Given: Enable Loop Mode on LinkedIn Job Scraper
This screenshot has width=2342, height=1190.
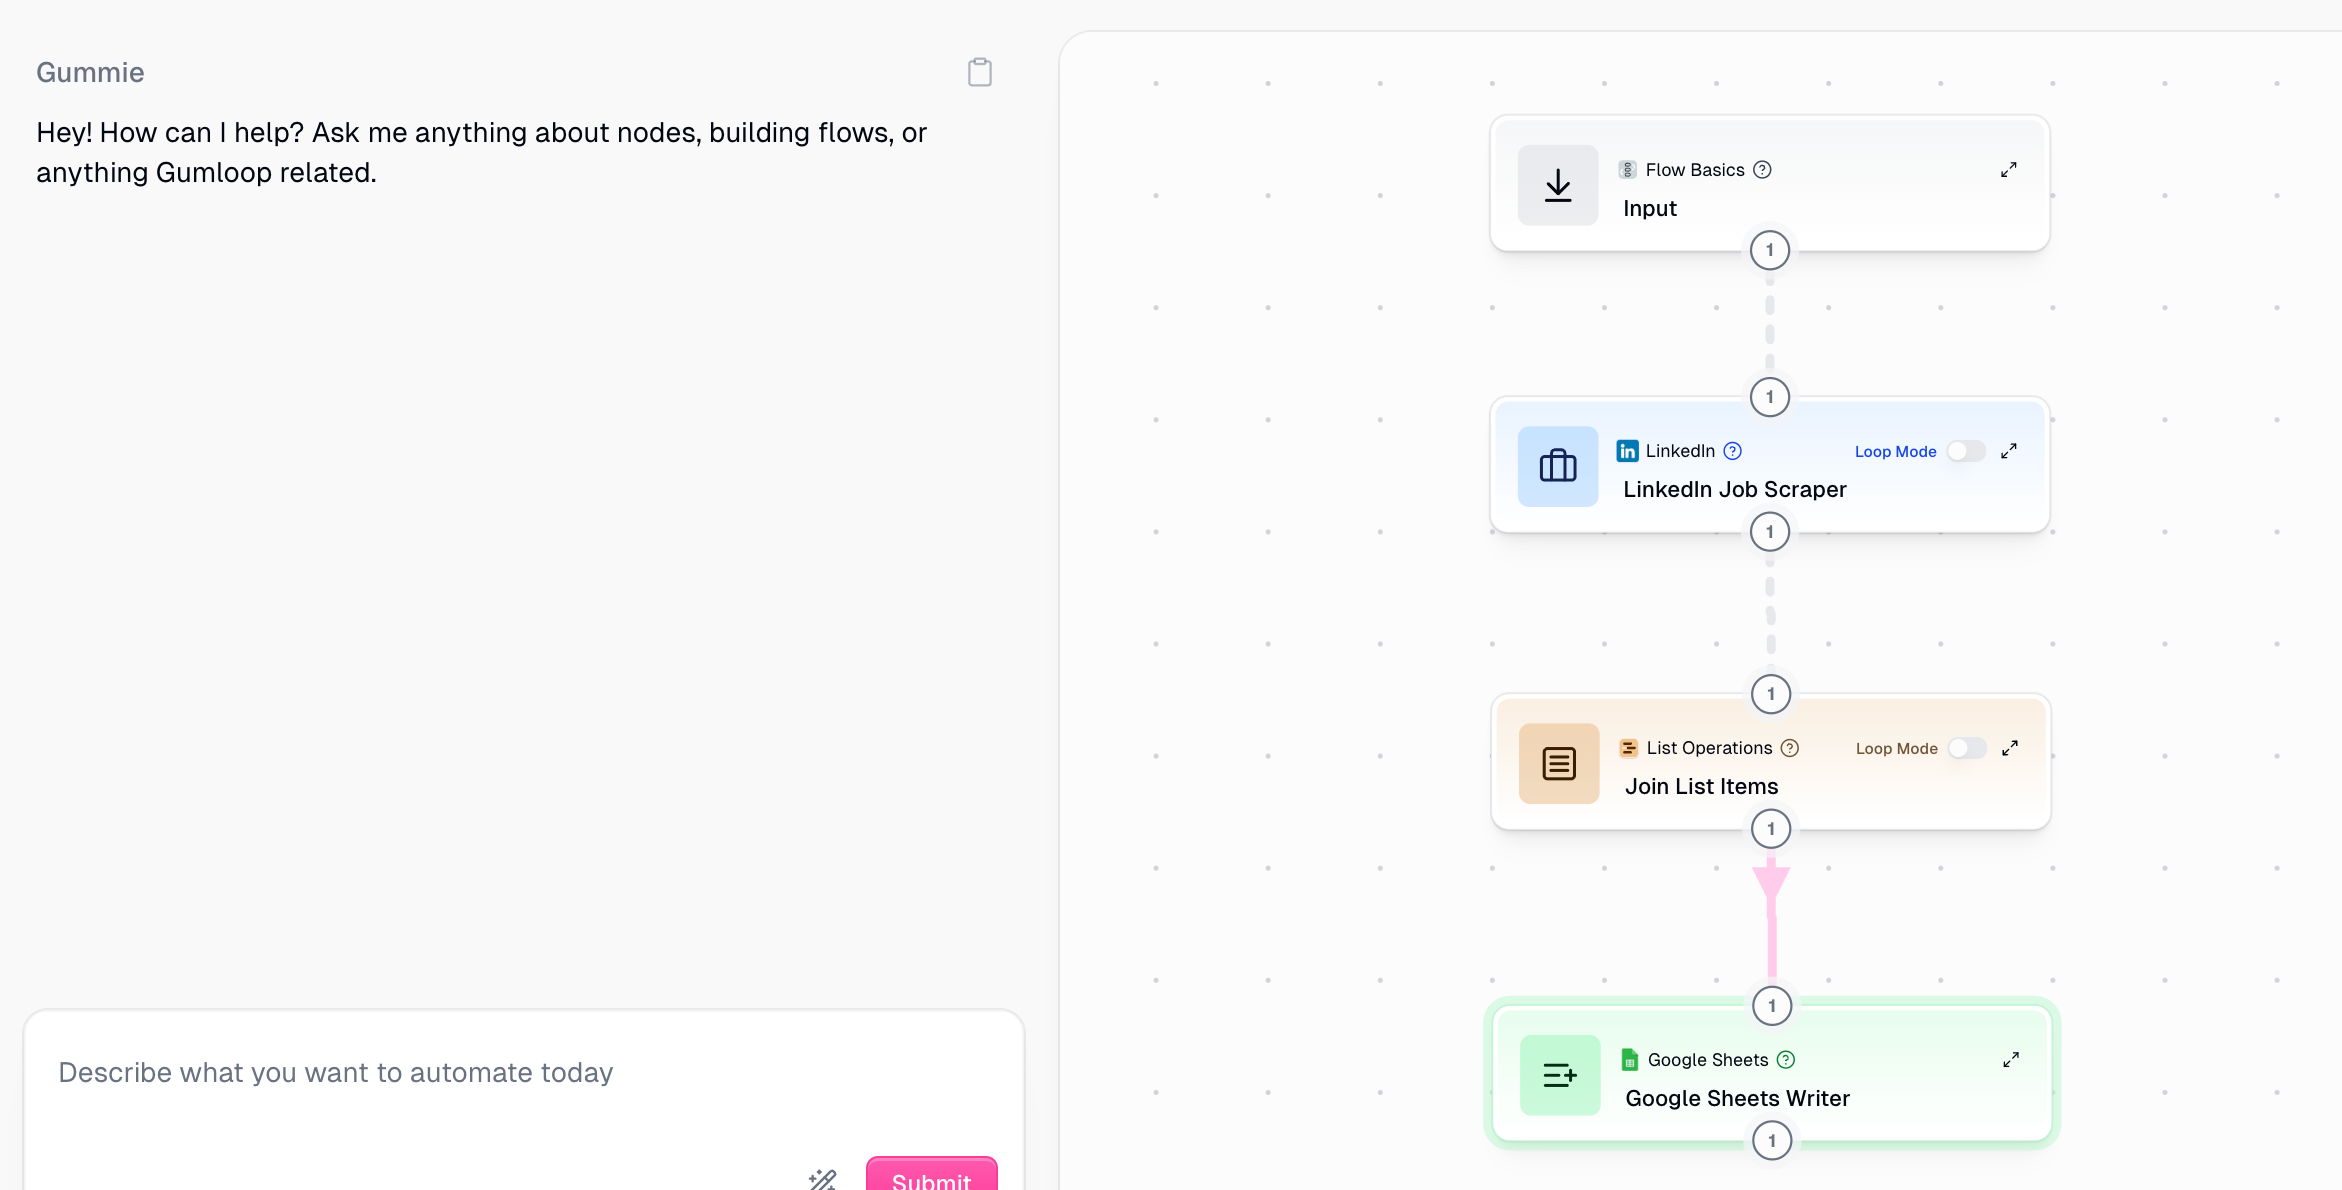Looking at the screenshot, I should tap(1964, 451).
